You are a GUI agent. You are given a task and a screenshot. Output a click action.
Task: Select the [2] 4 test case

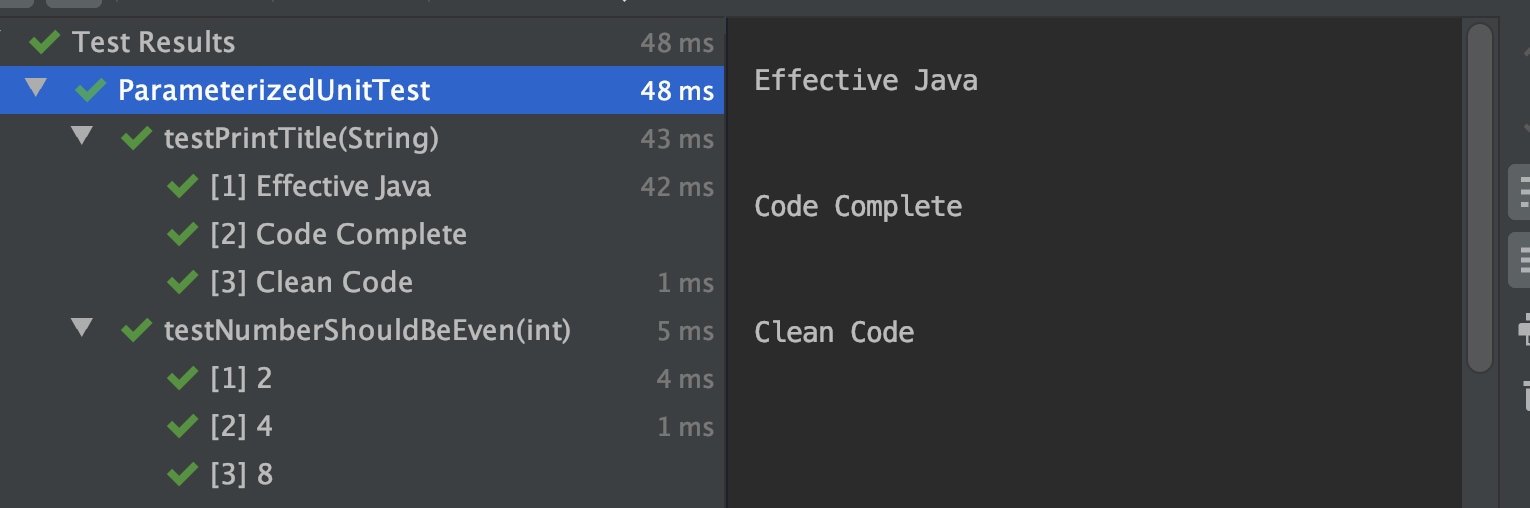[x=362, y=426]
